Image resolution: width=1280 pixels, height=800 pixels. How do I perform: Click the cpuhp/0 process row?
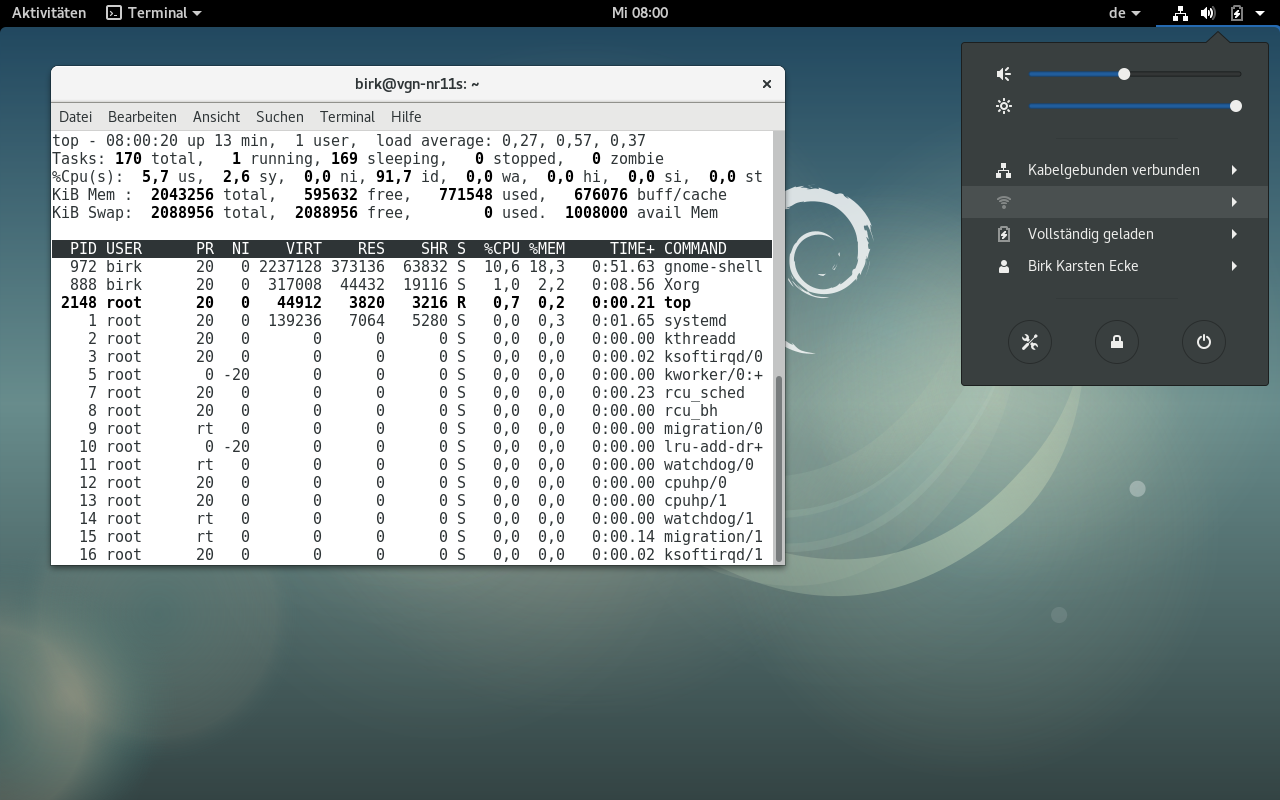tap(412, 483)
